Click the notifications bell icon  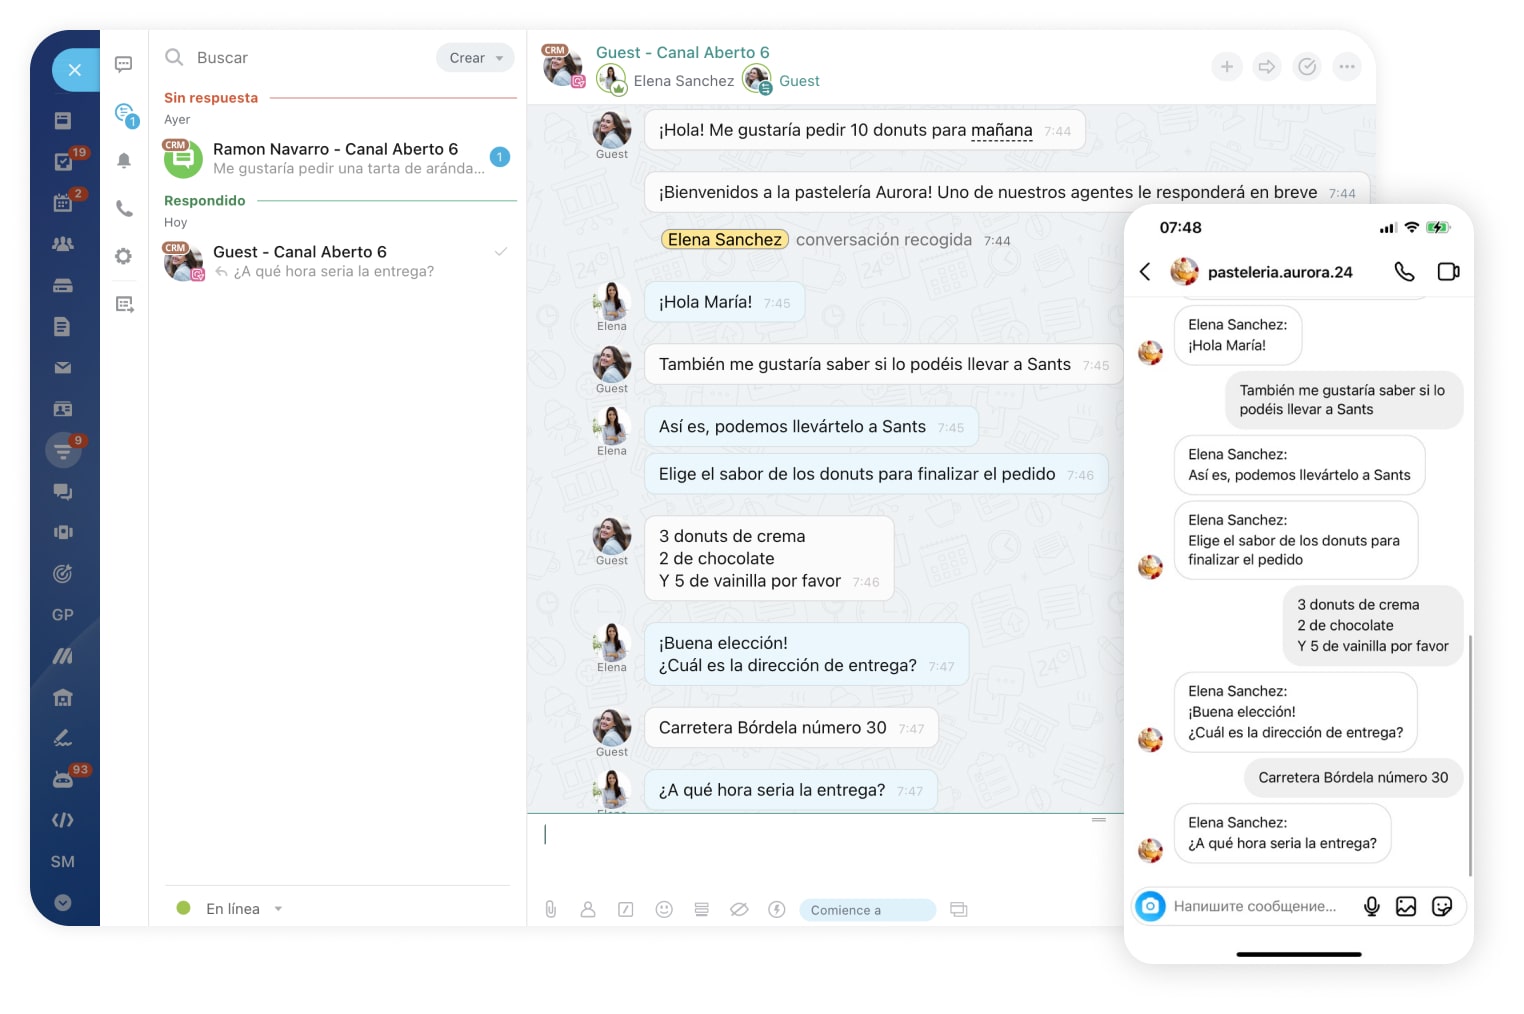pyautogui.click(x=124, y=160)
